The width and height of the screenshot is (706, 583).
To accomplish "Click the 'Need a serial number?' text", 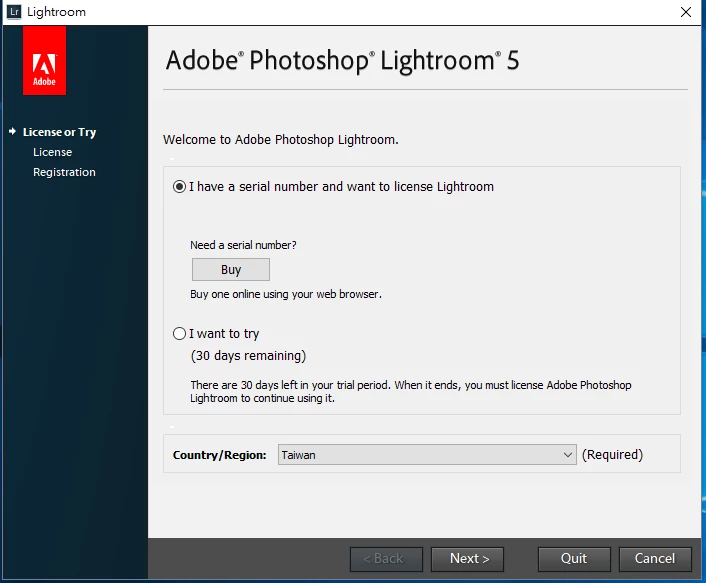I will point(243,245).
